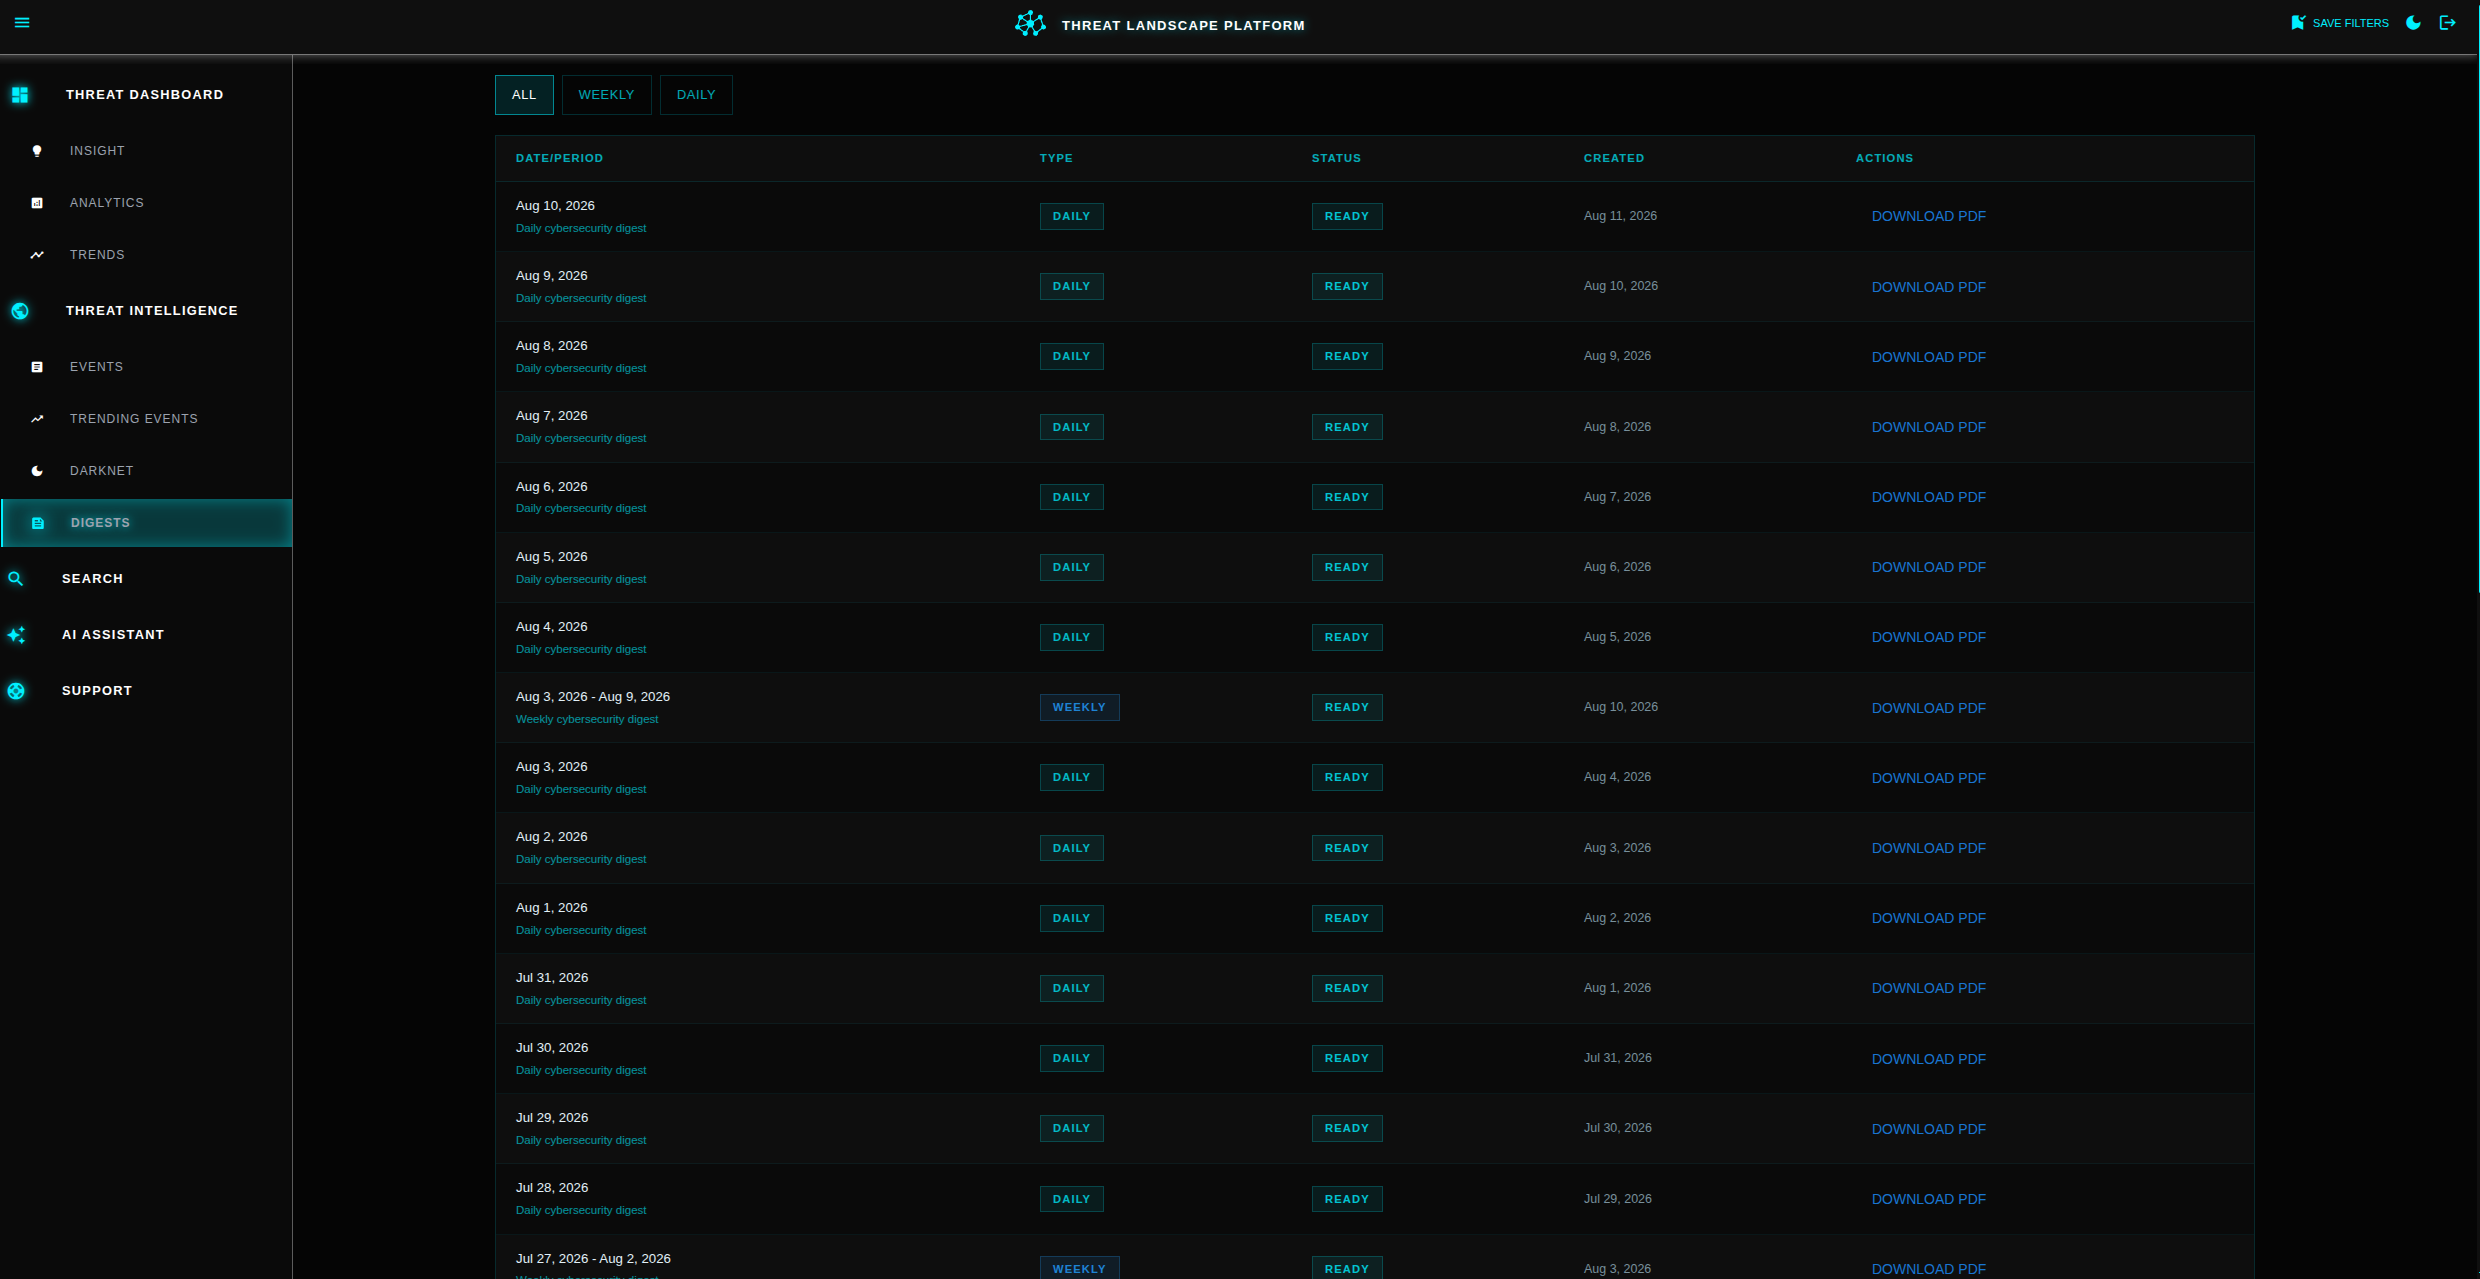Click the Search magnifier icon
The width and height of the screenshot is (2480, 1279).
click(x=16, y=579)
